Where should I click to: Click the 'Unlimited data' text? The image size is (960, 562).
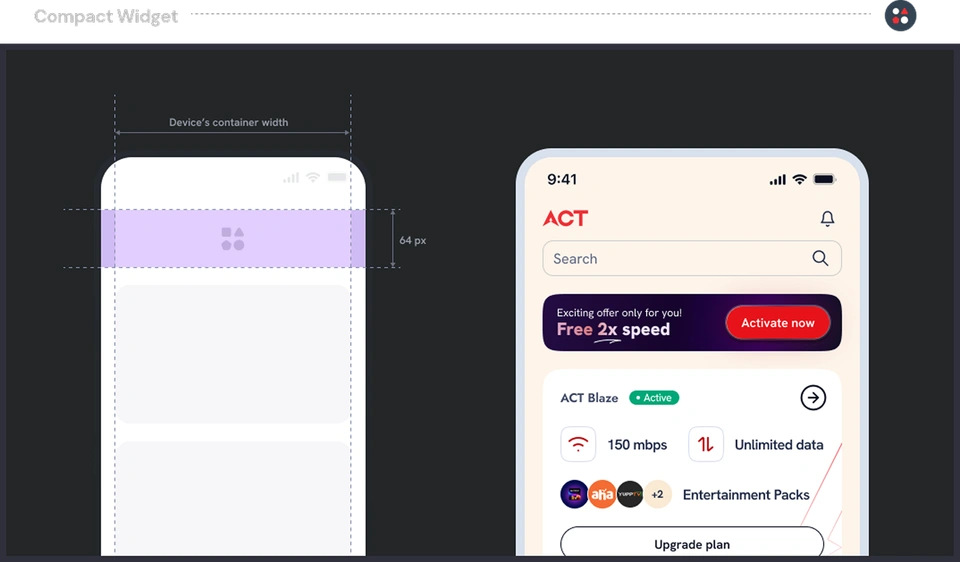(x=779, y=445)
